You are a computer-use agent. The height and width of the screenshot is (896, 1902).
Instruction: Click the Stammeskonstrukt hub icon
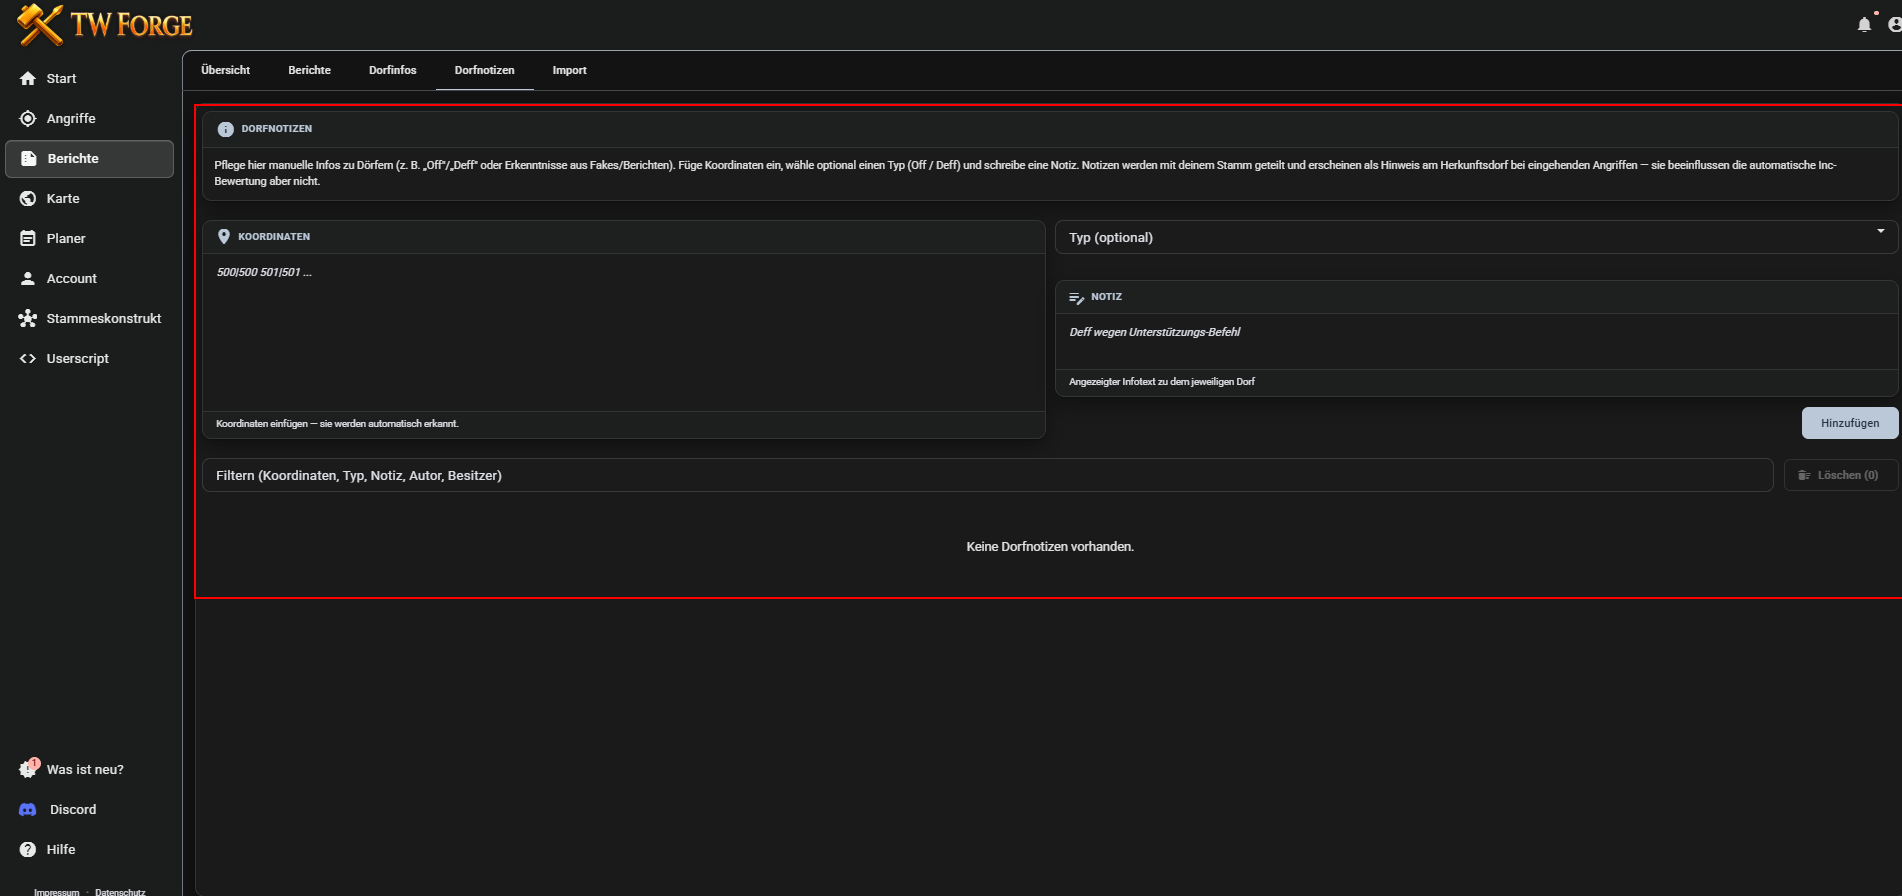click(x=28, y=318)
